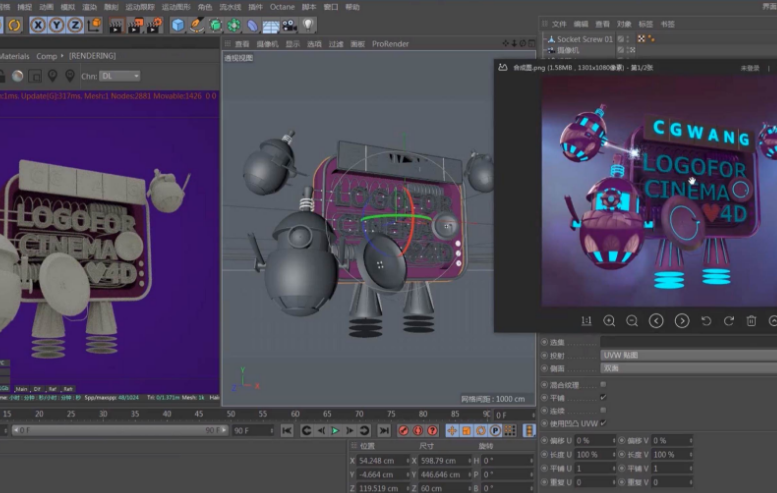Zoom in on the image viewer

pyautogui.click(x=609, y=320)
